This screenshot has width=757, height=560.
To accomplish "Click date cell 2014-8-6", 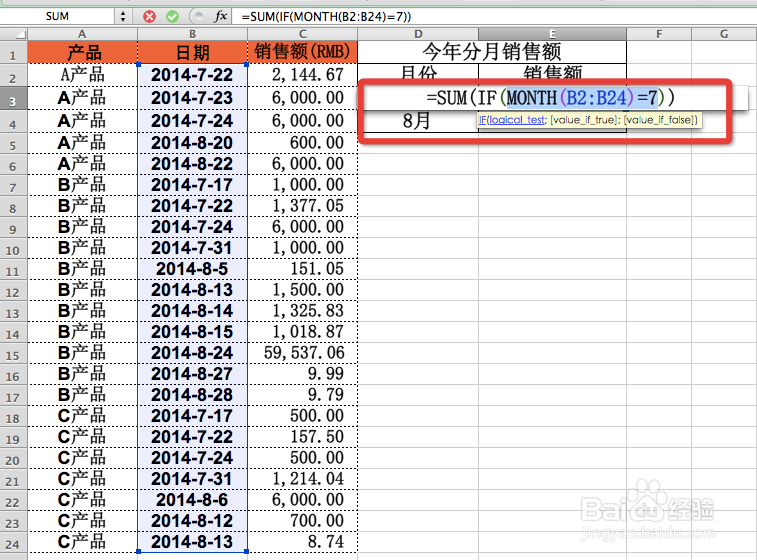I will (x=193, y=500).
